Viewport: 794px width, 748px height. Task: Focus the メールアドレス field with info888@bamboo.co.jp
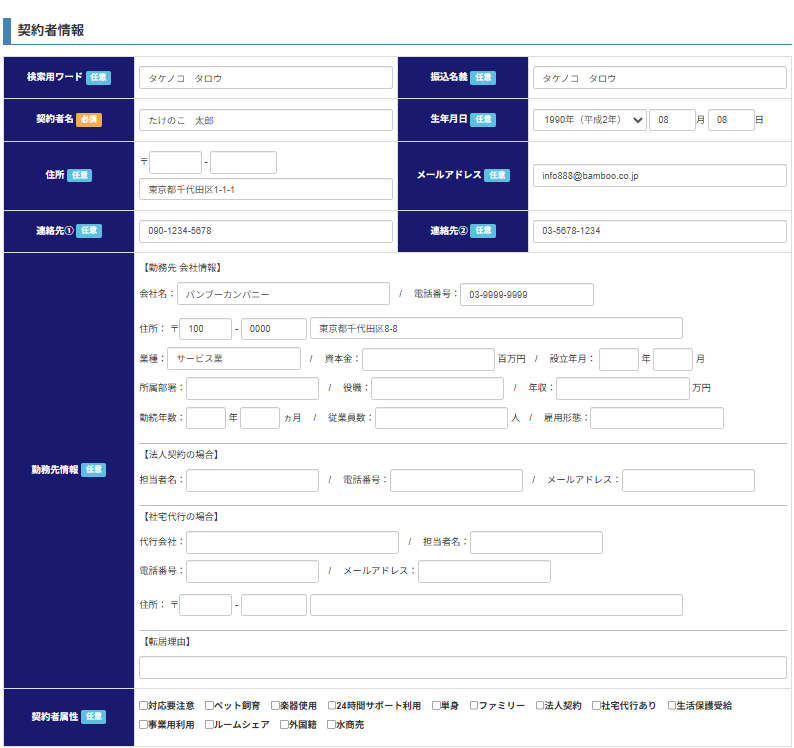[659, 175]
